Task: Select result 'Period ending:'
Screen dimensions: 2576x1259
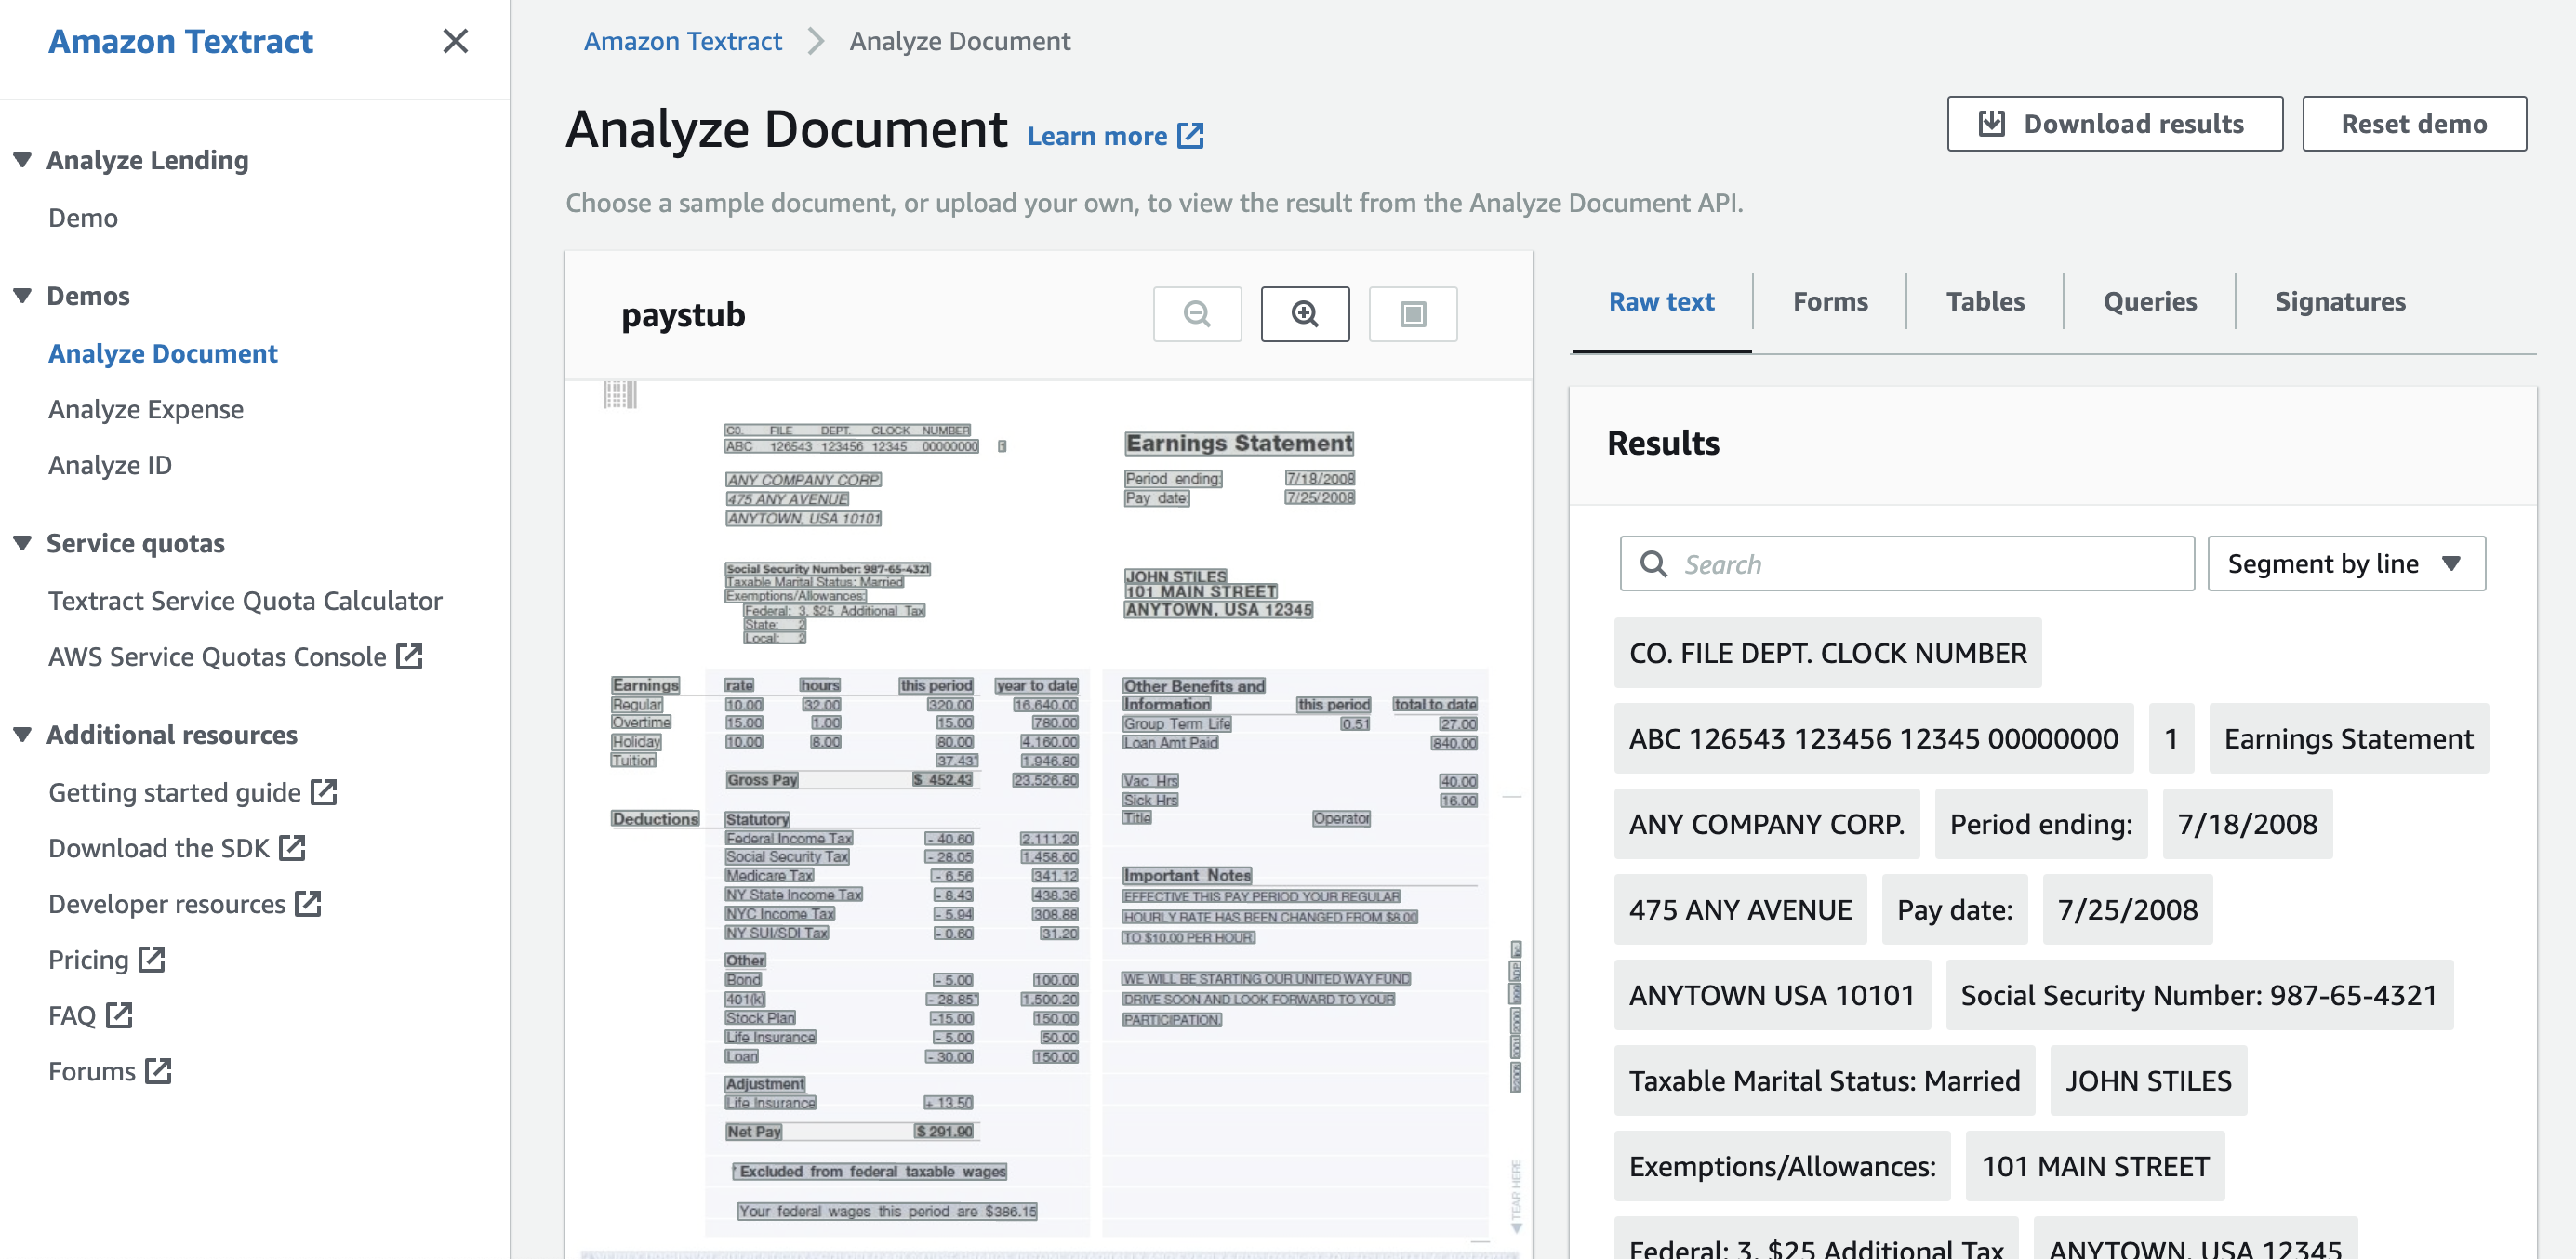Action: (2041, 824)
